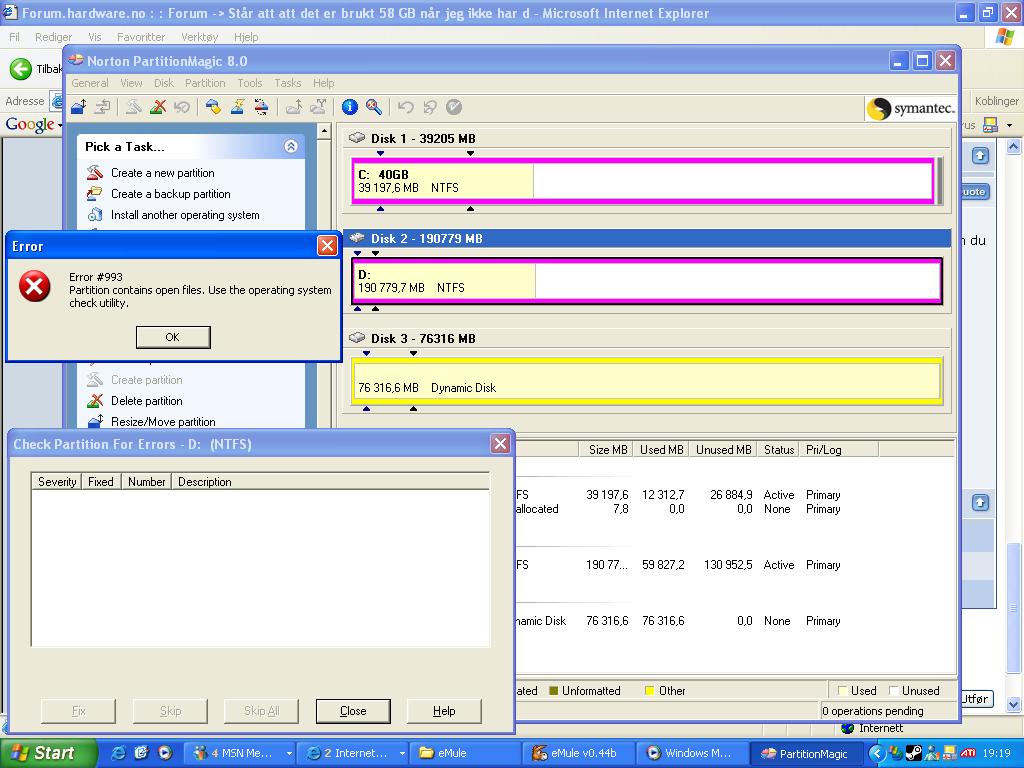Select the Resize/Move partition toolbar icon
This screenshot has width=1024, height=768.
click(x=79, y=106)
